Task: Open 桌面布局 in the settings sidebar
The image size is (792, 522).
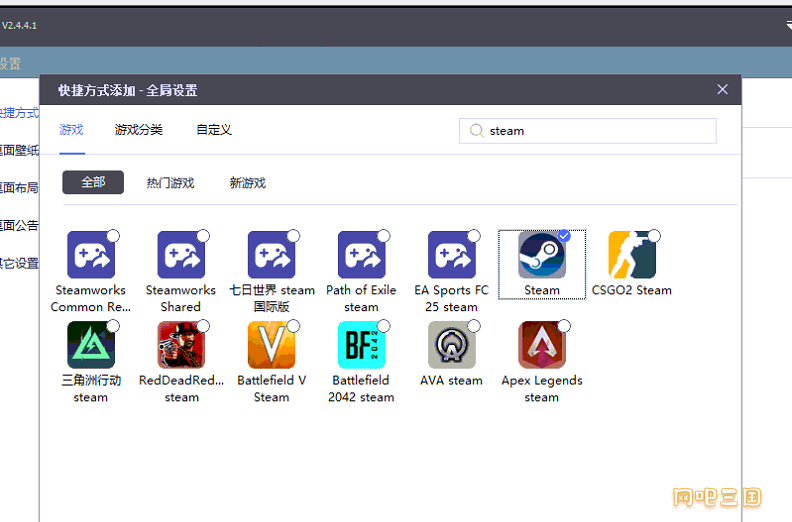Action: tap(19, 187)
